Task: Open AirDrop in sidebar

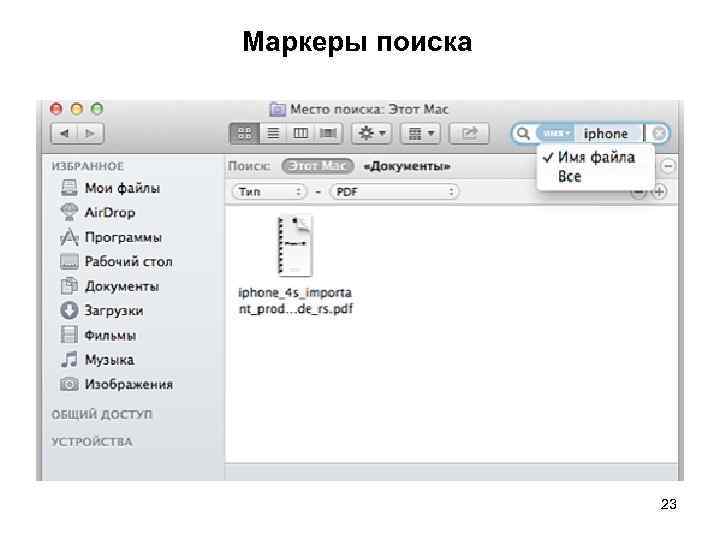Action: pos(110,213)
